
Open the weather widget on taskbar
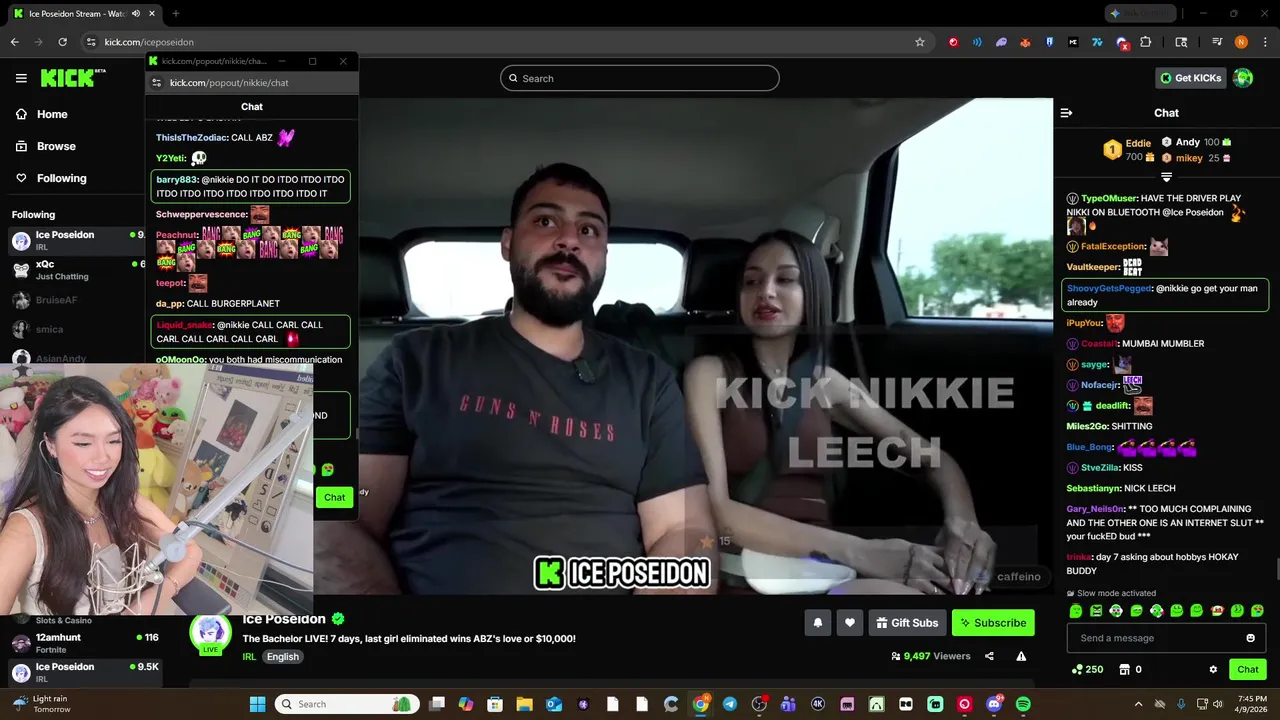[40, 704]
